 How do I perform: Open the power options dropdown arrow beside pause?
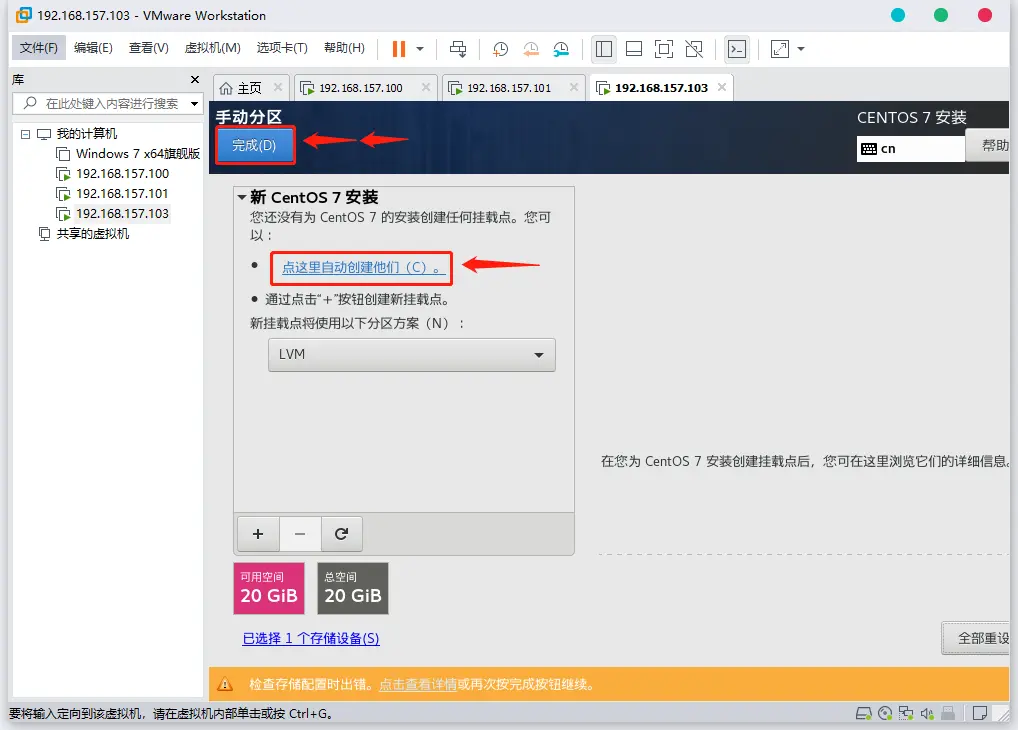[x=420, y=49]
